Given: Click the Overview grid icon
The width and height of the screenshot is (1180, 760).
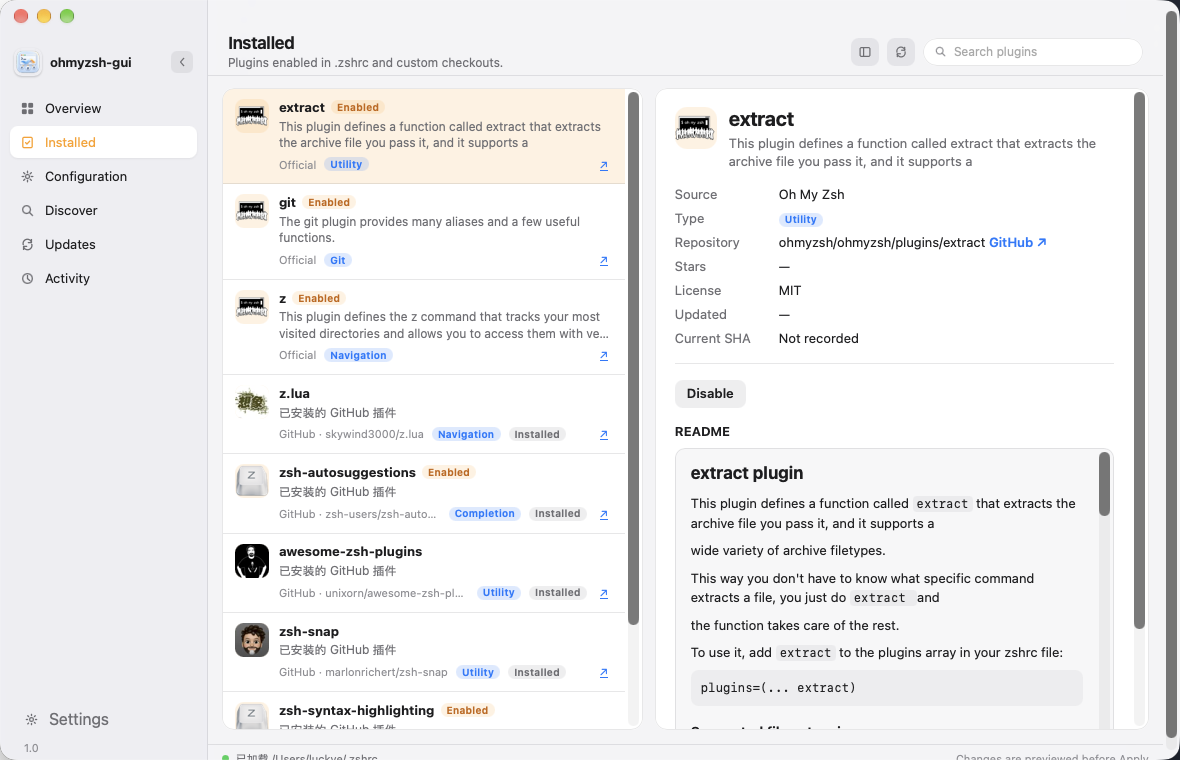Looking at the screenshot, I should [x=28, y=108].
